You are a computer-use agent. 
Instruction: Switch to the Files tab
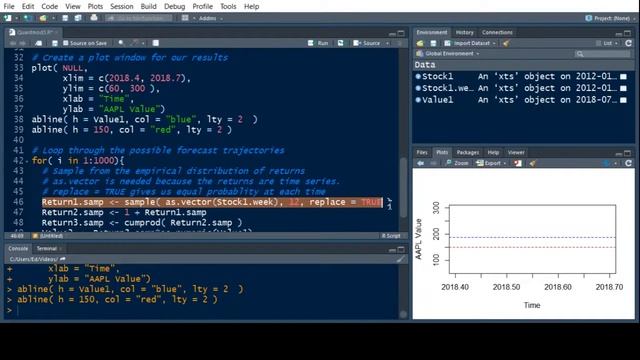[x=422, y=152]
